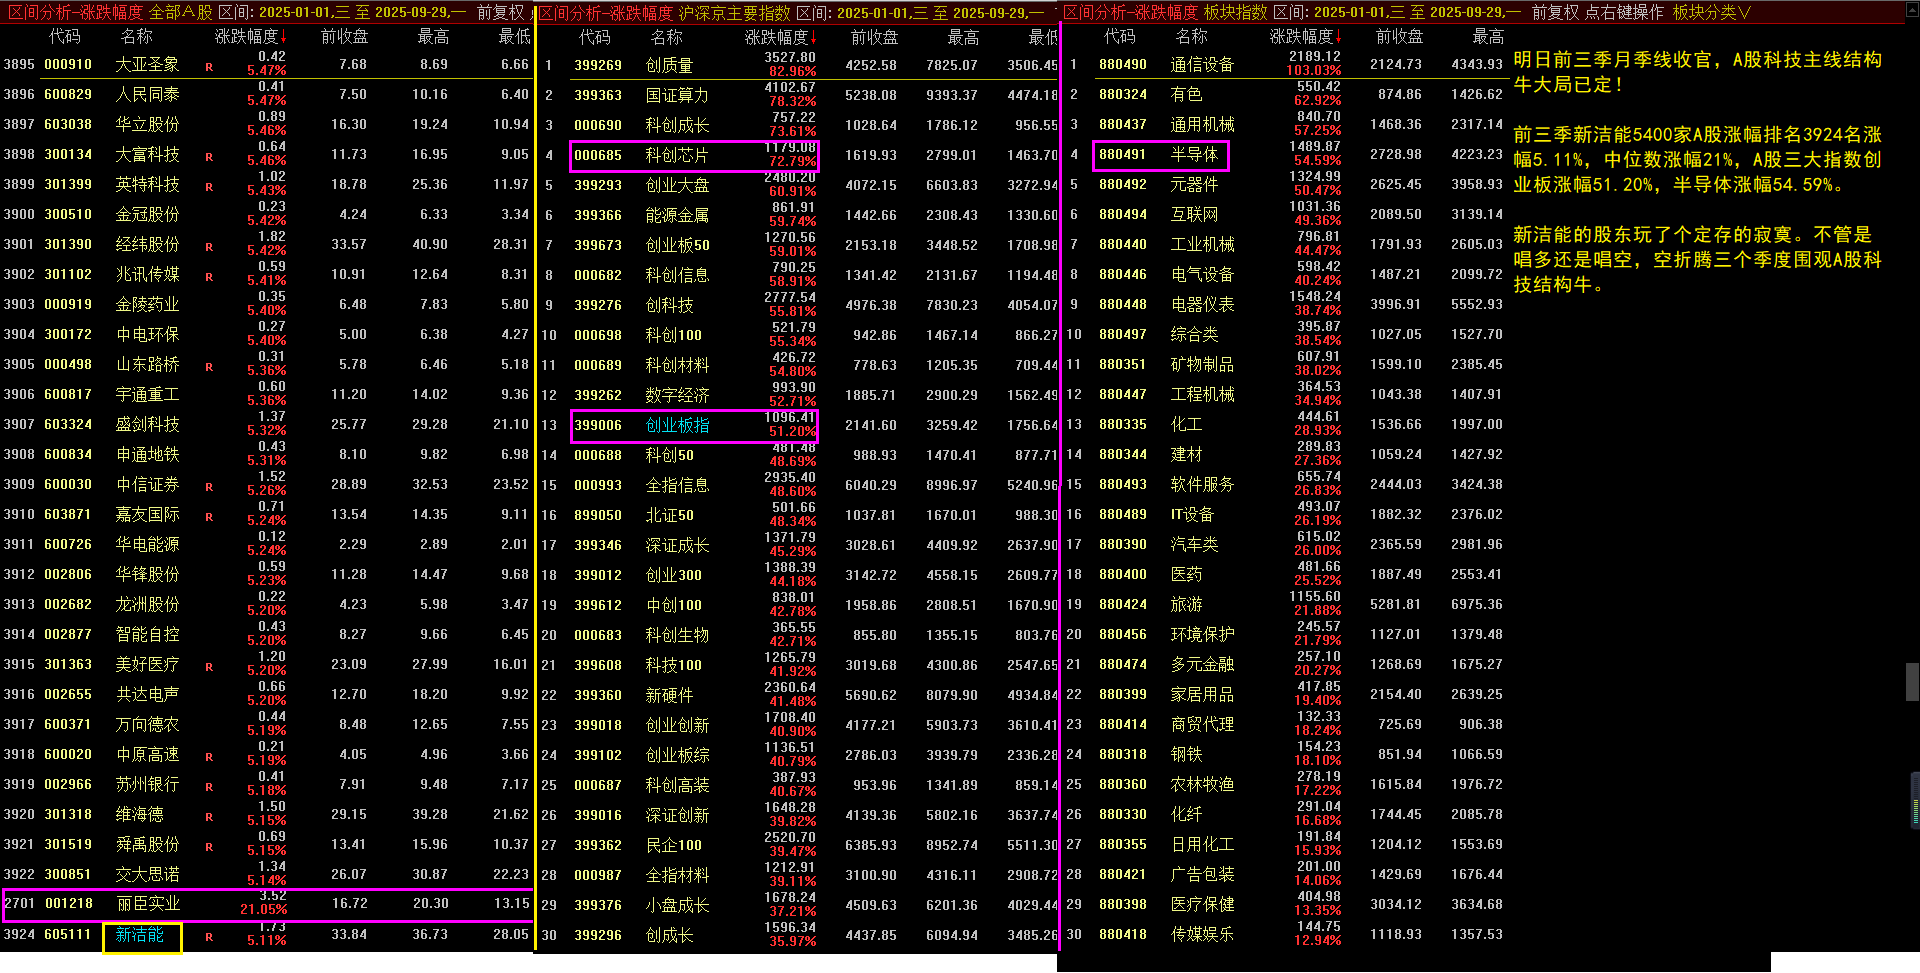Open the 板块分类 dropdown
Screen dimensions: 1920x973
click(x=1711, y=12)
